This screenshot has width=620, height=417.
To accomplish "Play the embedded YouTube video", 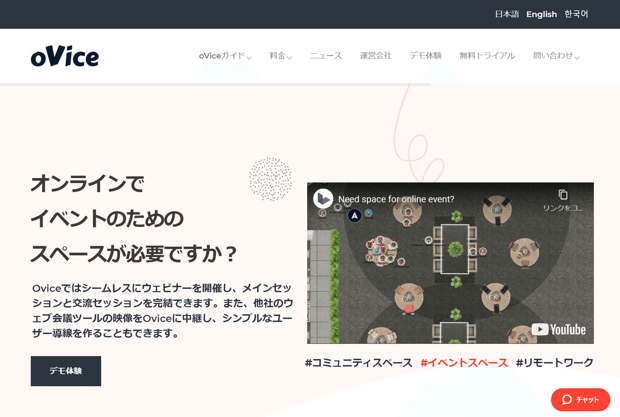I will (450, 263).
